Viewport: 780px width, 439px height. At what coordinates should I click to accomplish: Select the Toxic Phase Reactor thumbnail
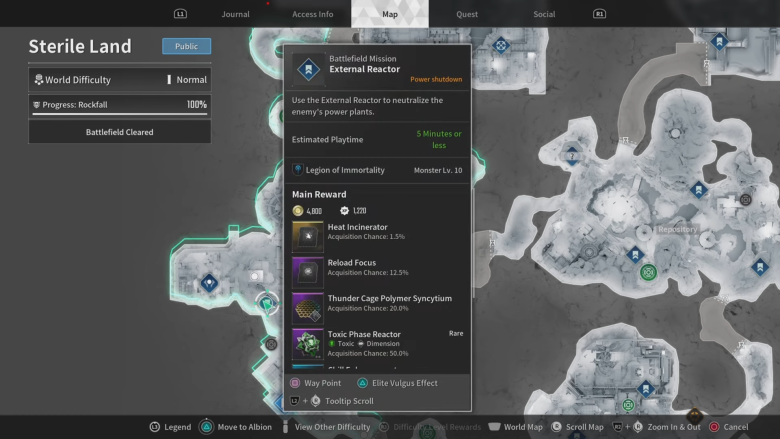pyautogui.click(x=307, y=344)
